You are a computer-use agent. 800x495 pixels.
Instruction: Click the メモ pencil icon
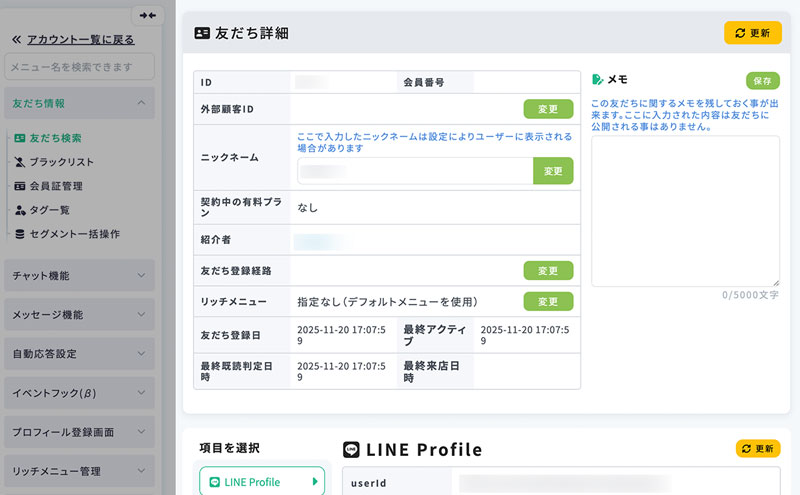598,79
